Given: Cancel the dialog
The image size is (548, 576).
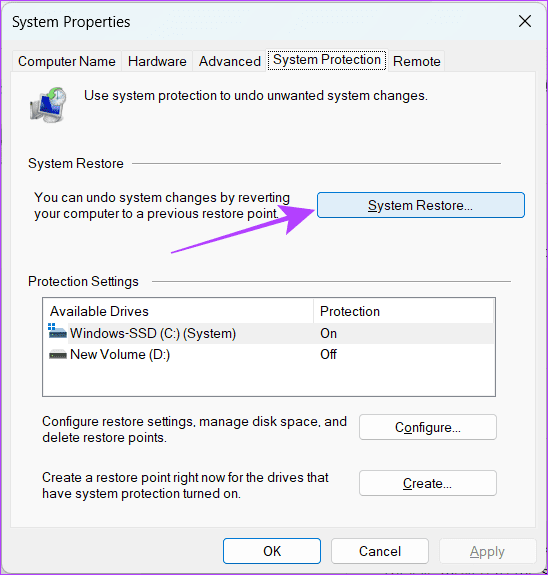Looking at the screenshot, I should tap(380, 551).
